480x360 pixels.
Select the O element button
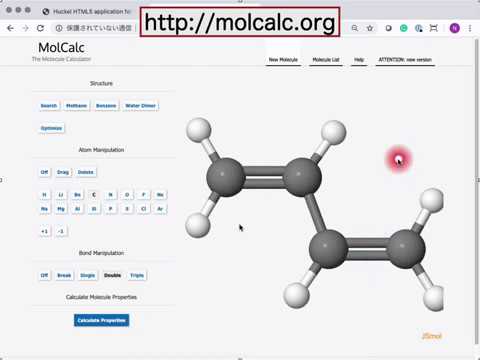(x=127, y=195)
